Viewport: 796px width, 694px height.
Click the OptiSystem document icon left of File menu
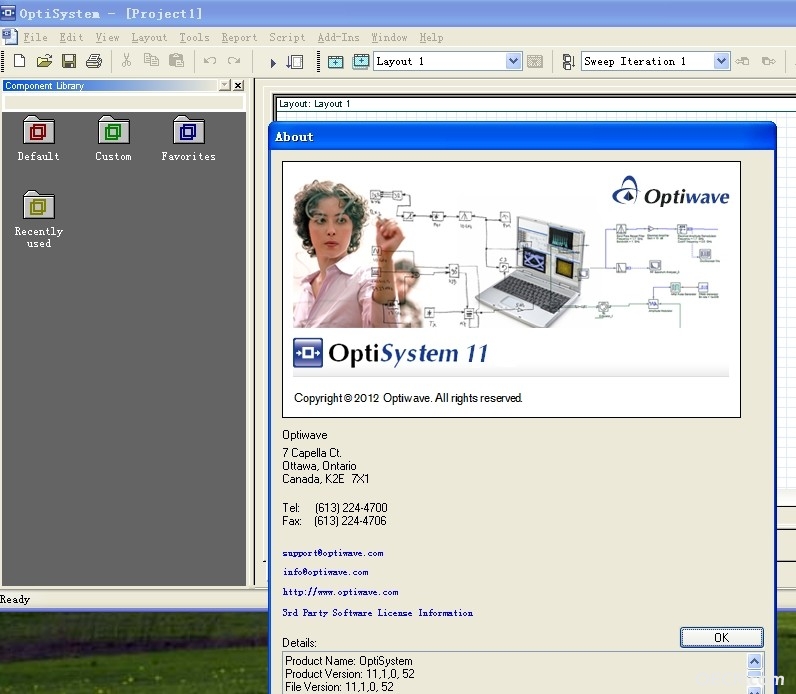[x=9, y=37]
